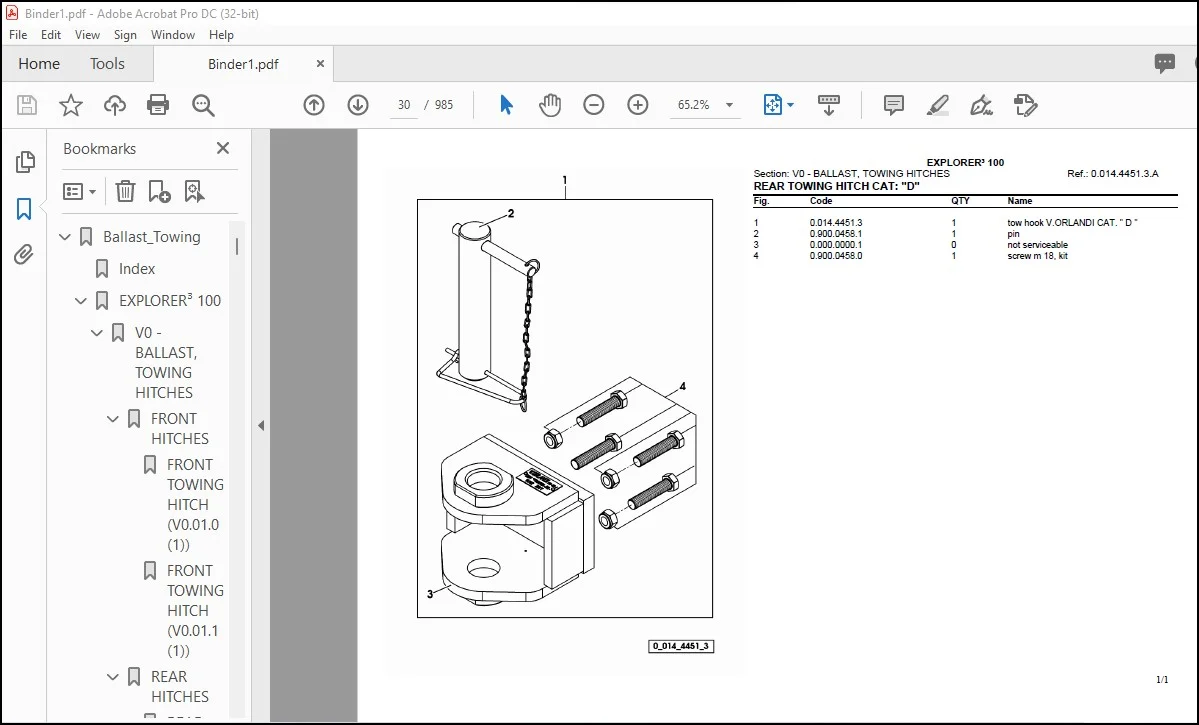Select the FRONT HITCHES bookmark label
1199x725 pixels.
click(180, 429)
